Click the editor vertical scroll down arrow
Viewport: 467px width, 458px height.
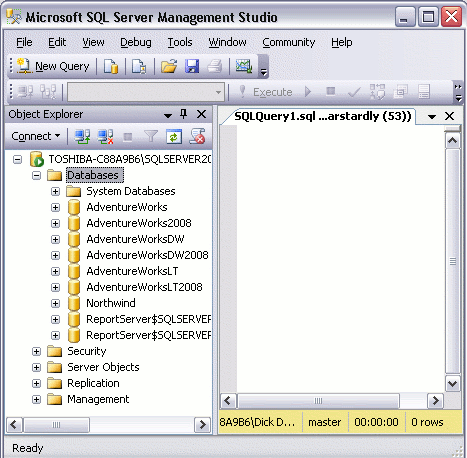[453, 383]
